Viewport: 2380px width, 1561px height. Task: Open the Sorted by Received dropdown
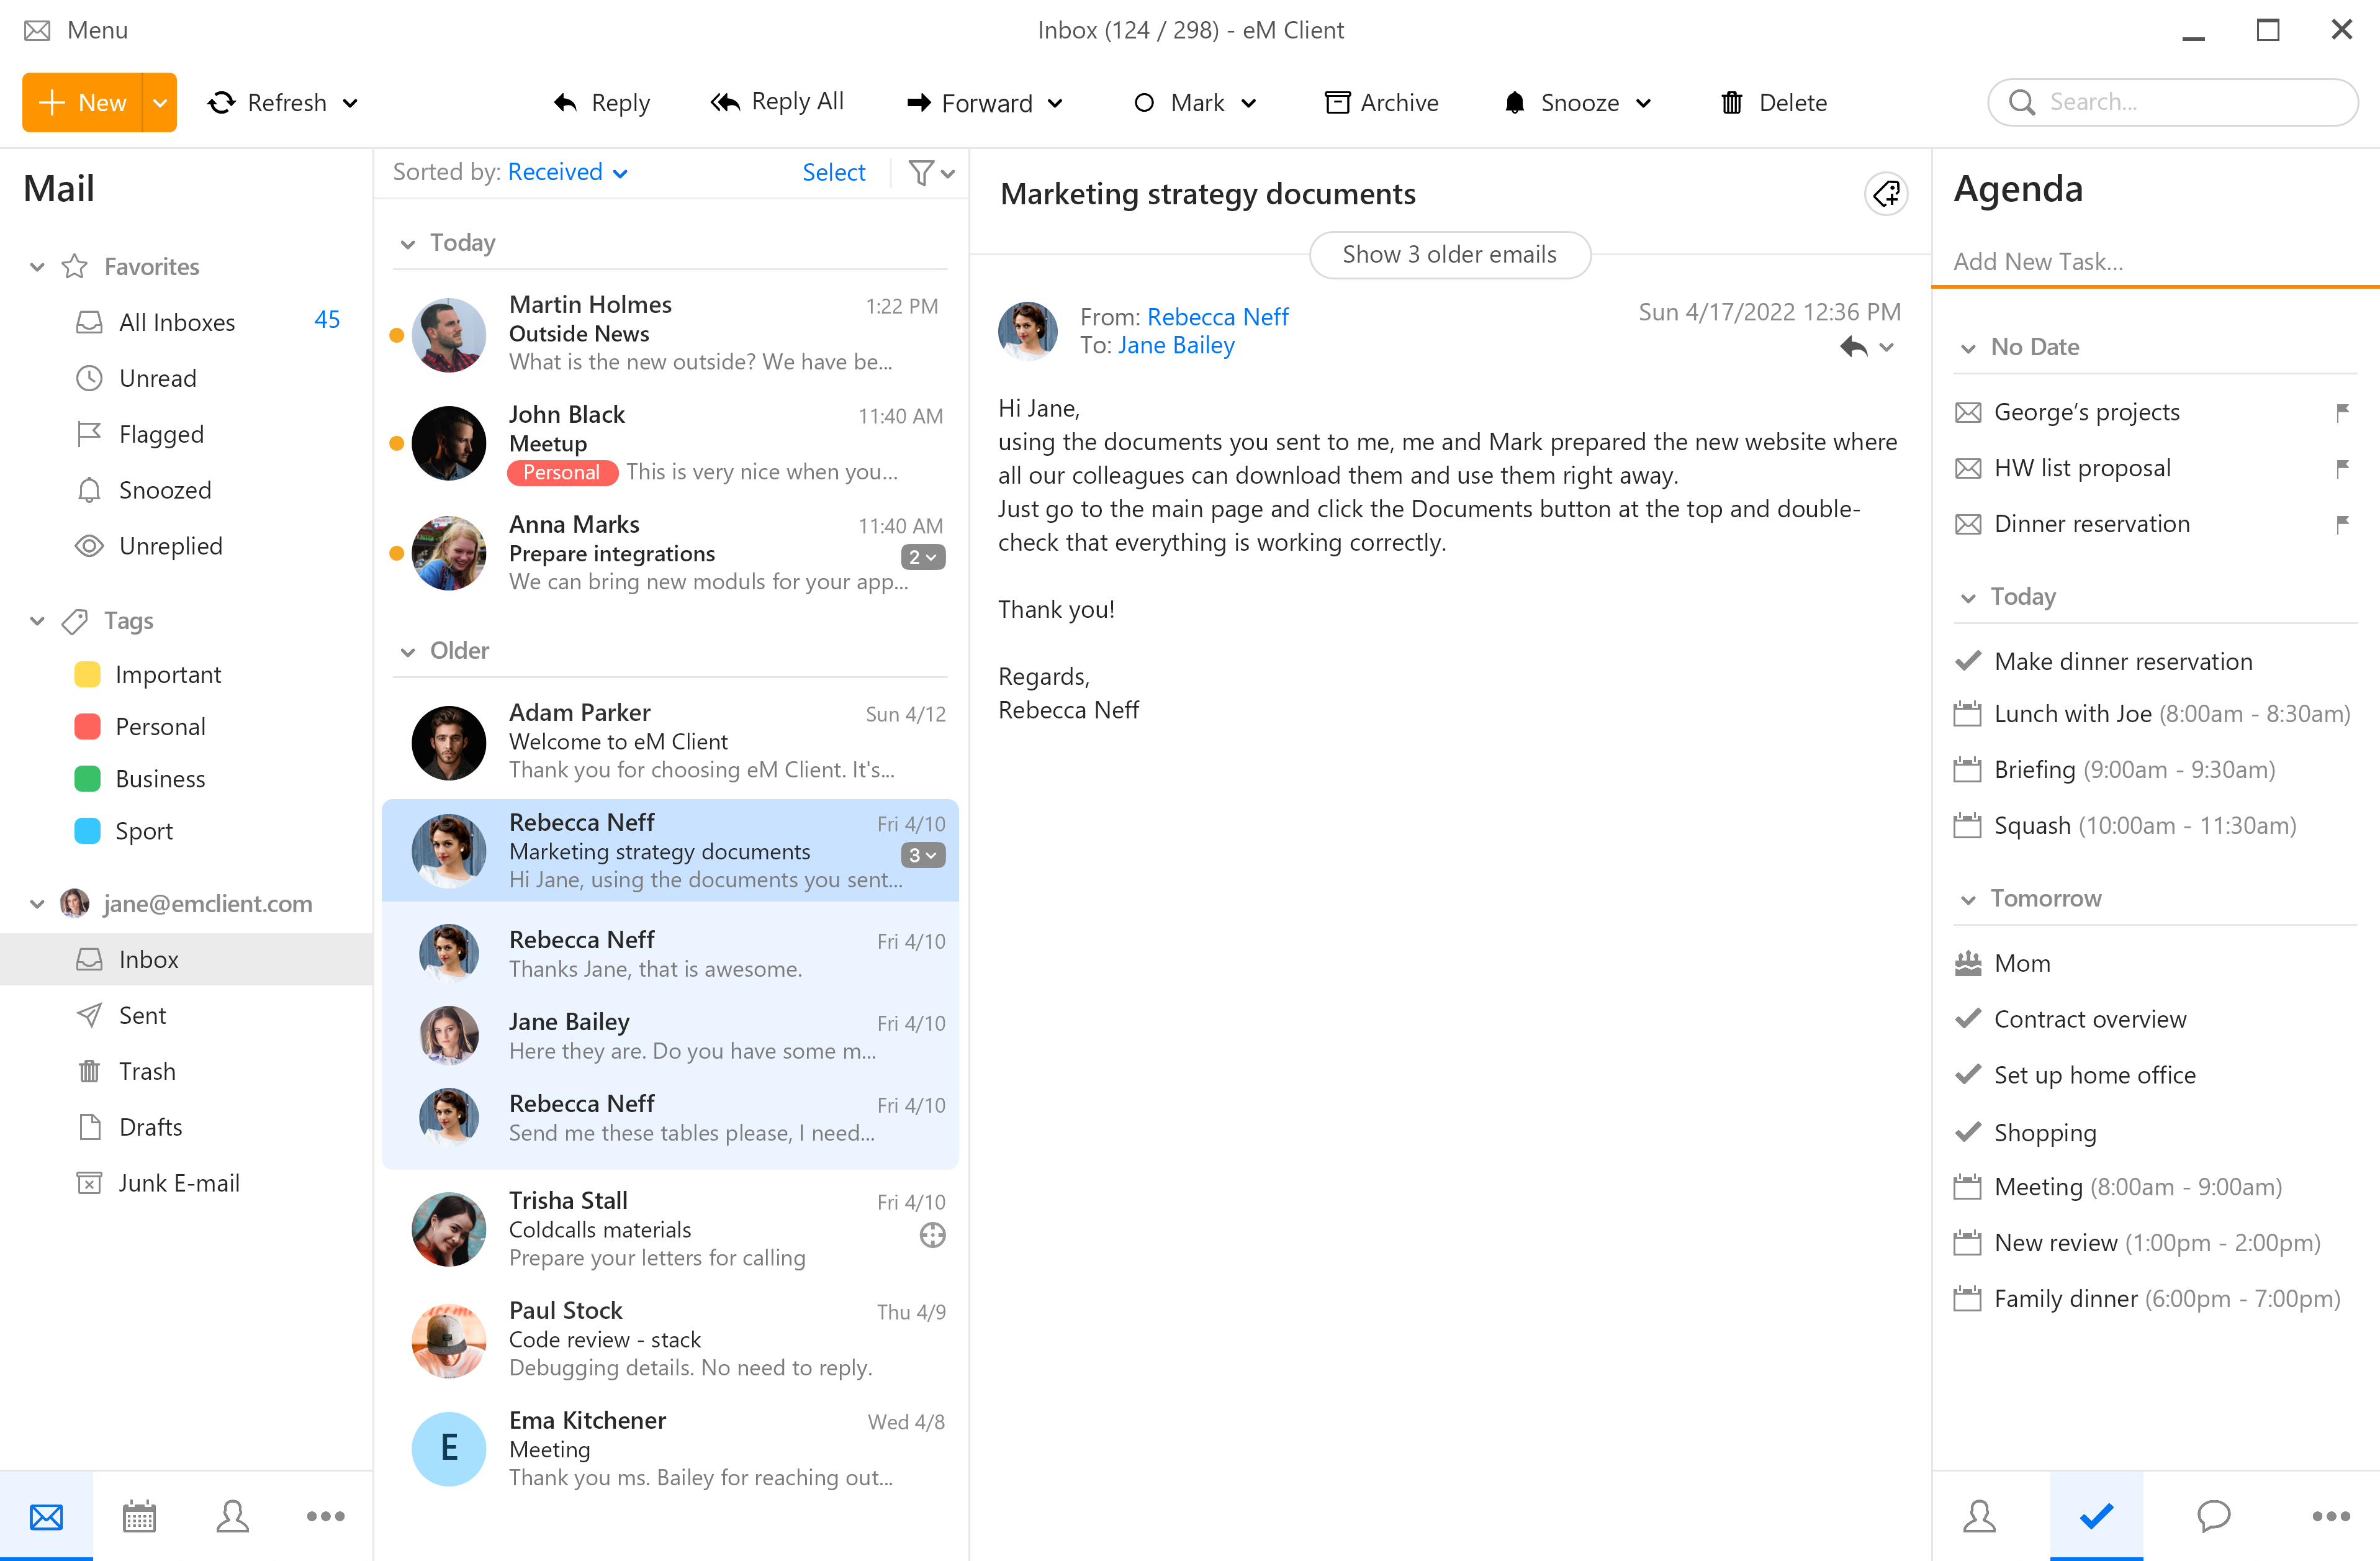[x=566, y=171]
